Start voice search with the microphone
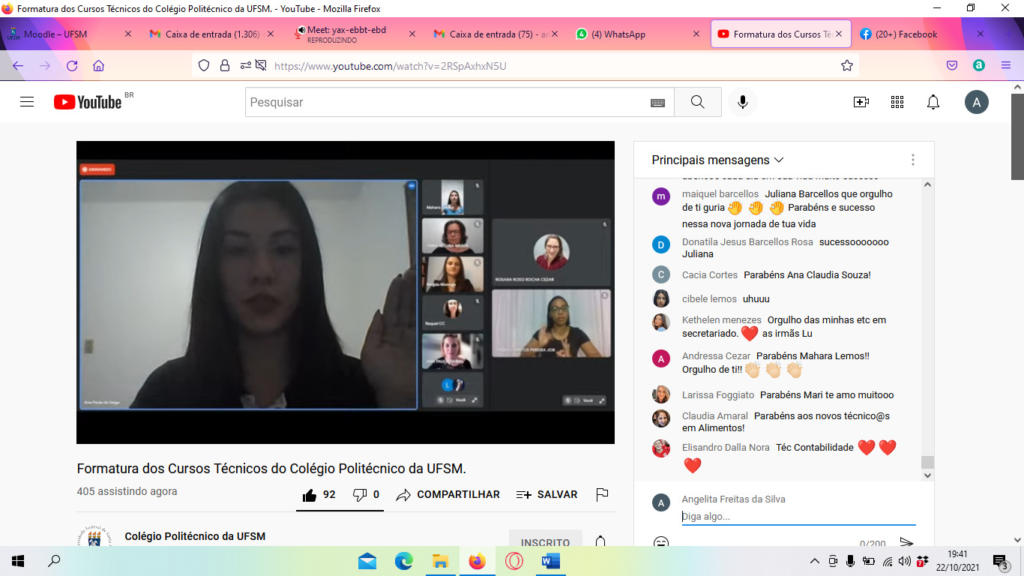Screen dimensions: 1024x576 click(x=742, y=102)
